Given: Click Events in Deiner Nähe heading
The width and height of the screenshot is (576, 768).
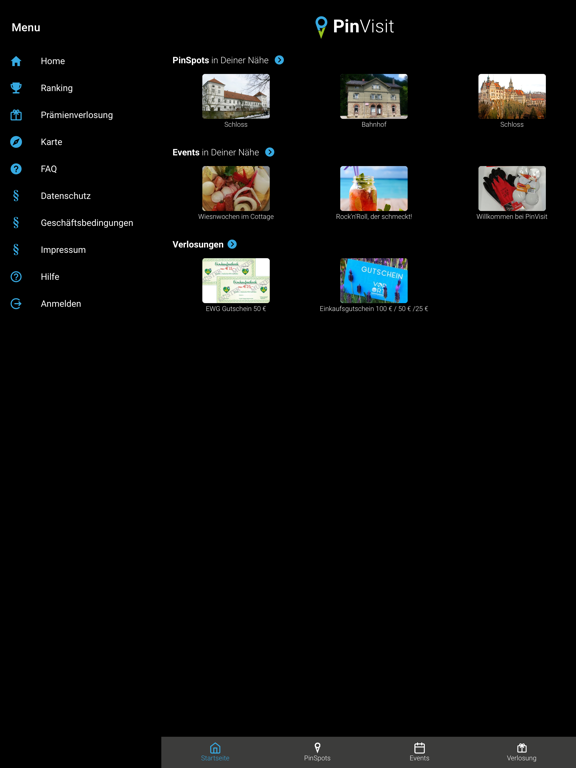Looking at the screenshot, I should (x=216, y=152).
